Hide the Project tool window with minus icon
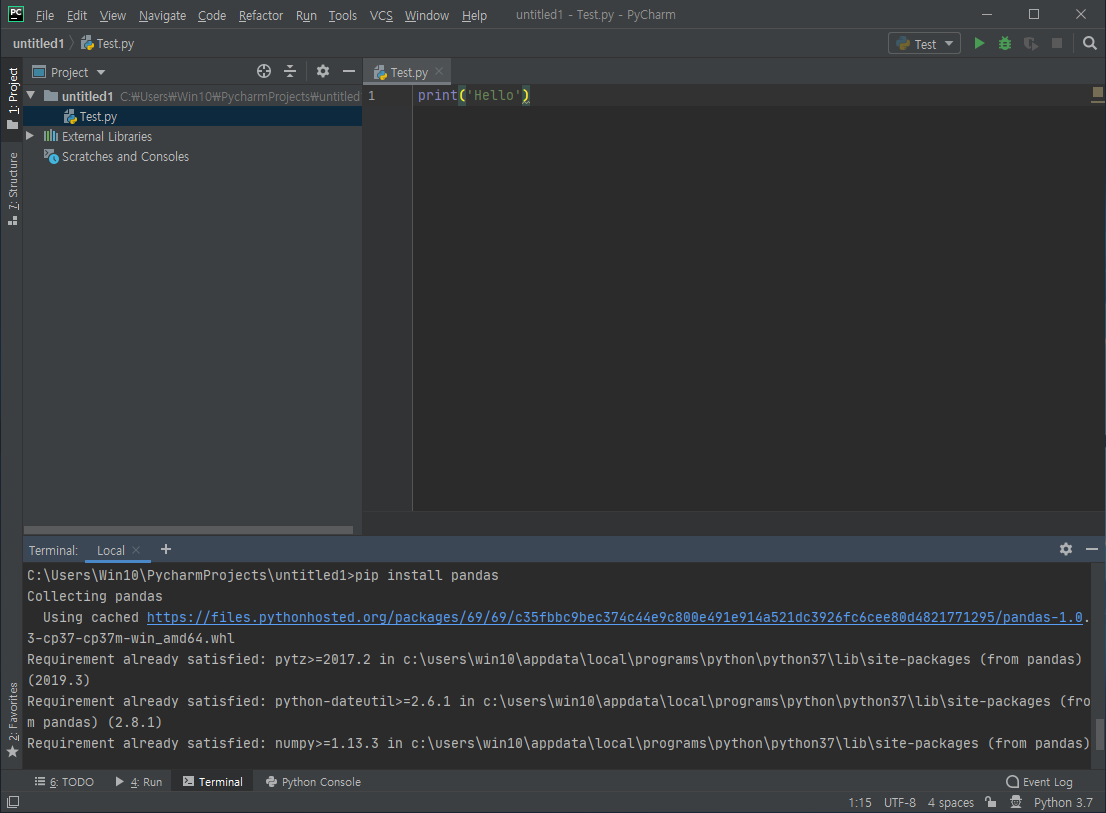 (x=348, y=71)
